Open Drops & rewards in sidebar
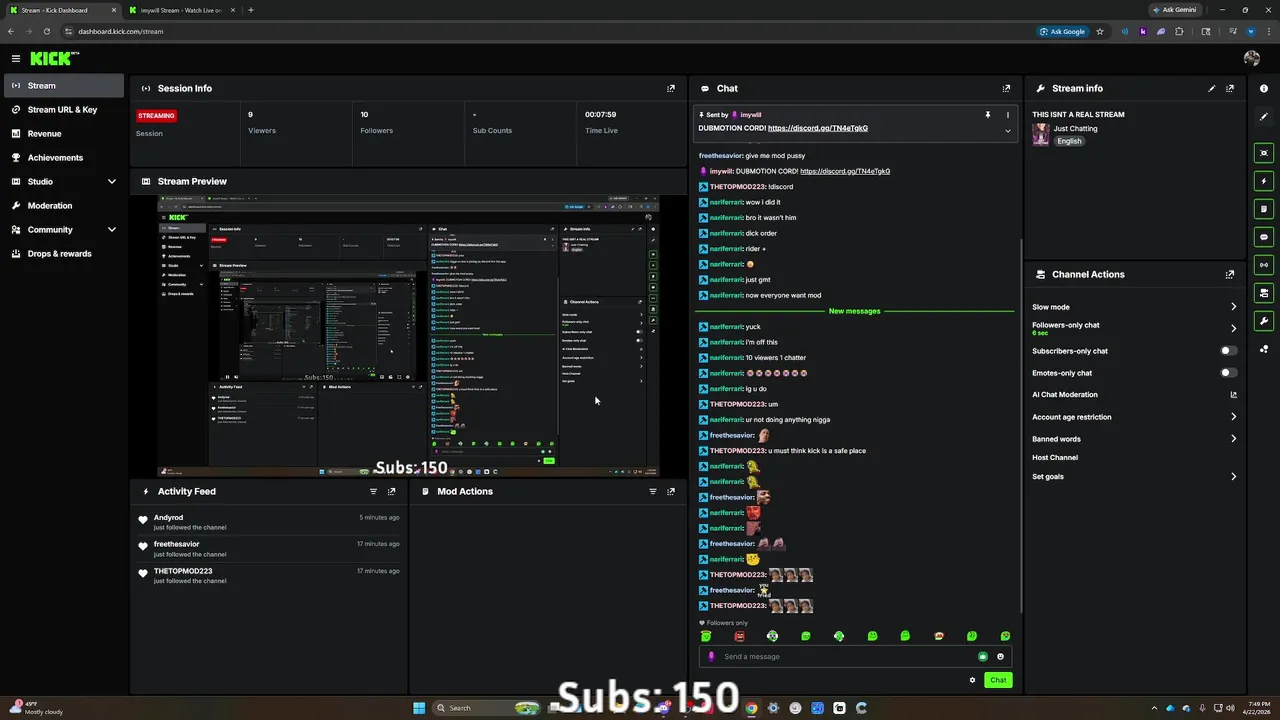The width and height of the screenshot is (1280, 720). point(63,254)
